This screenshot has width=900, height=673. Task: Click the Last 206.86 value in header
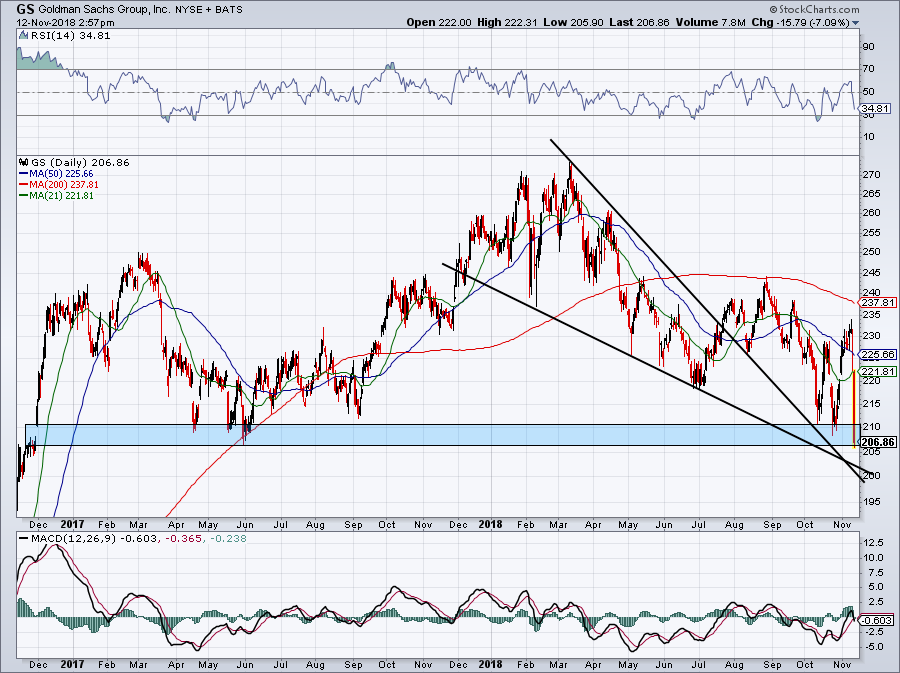pos(640,22)
